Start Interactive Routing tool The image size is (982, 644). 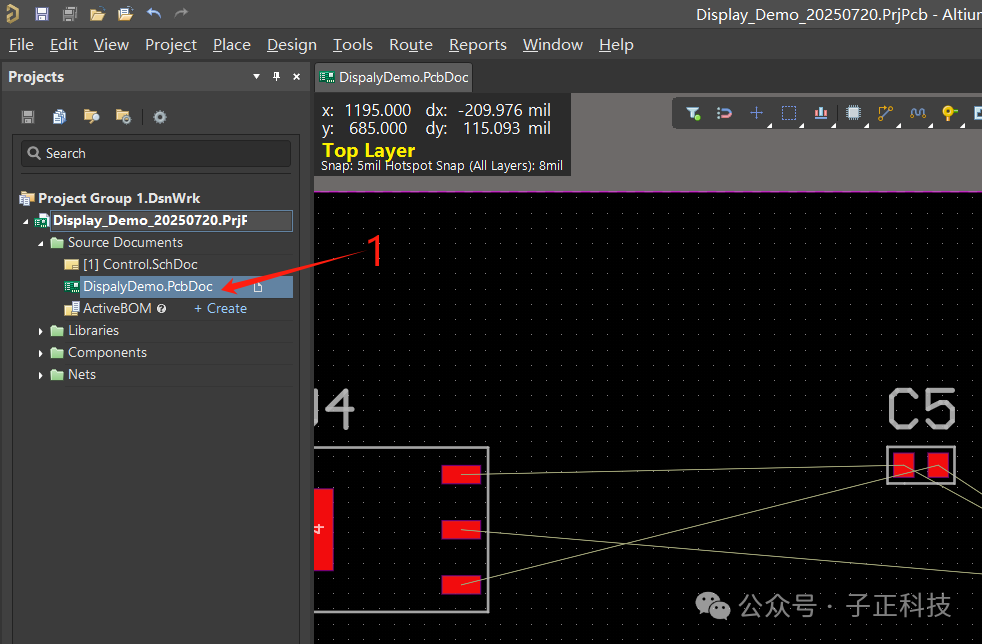click(x=885, y=113)
